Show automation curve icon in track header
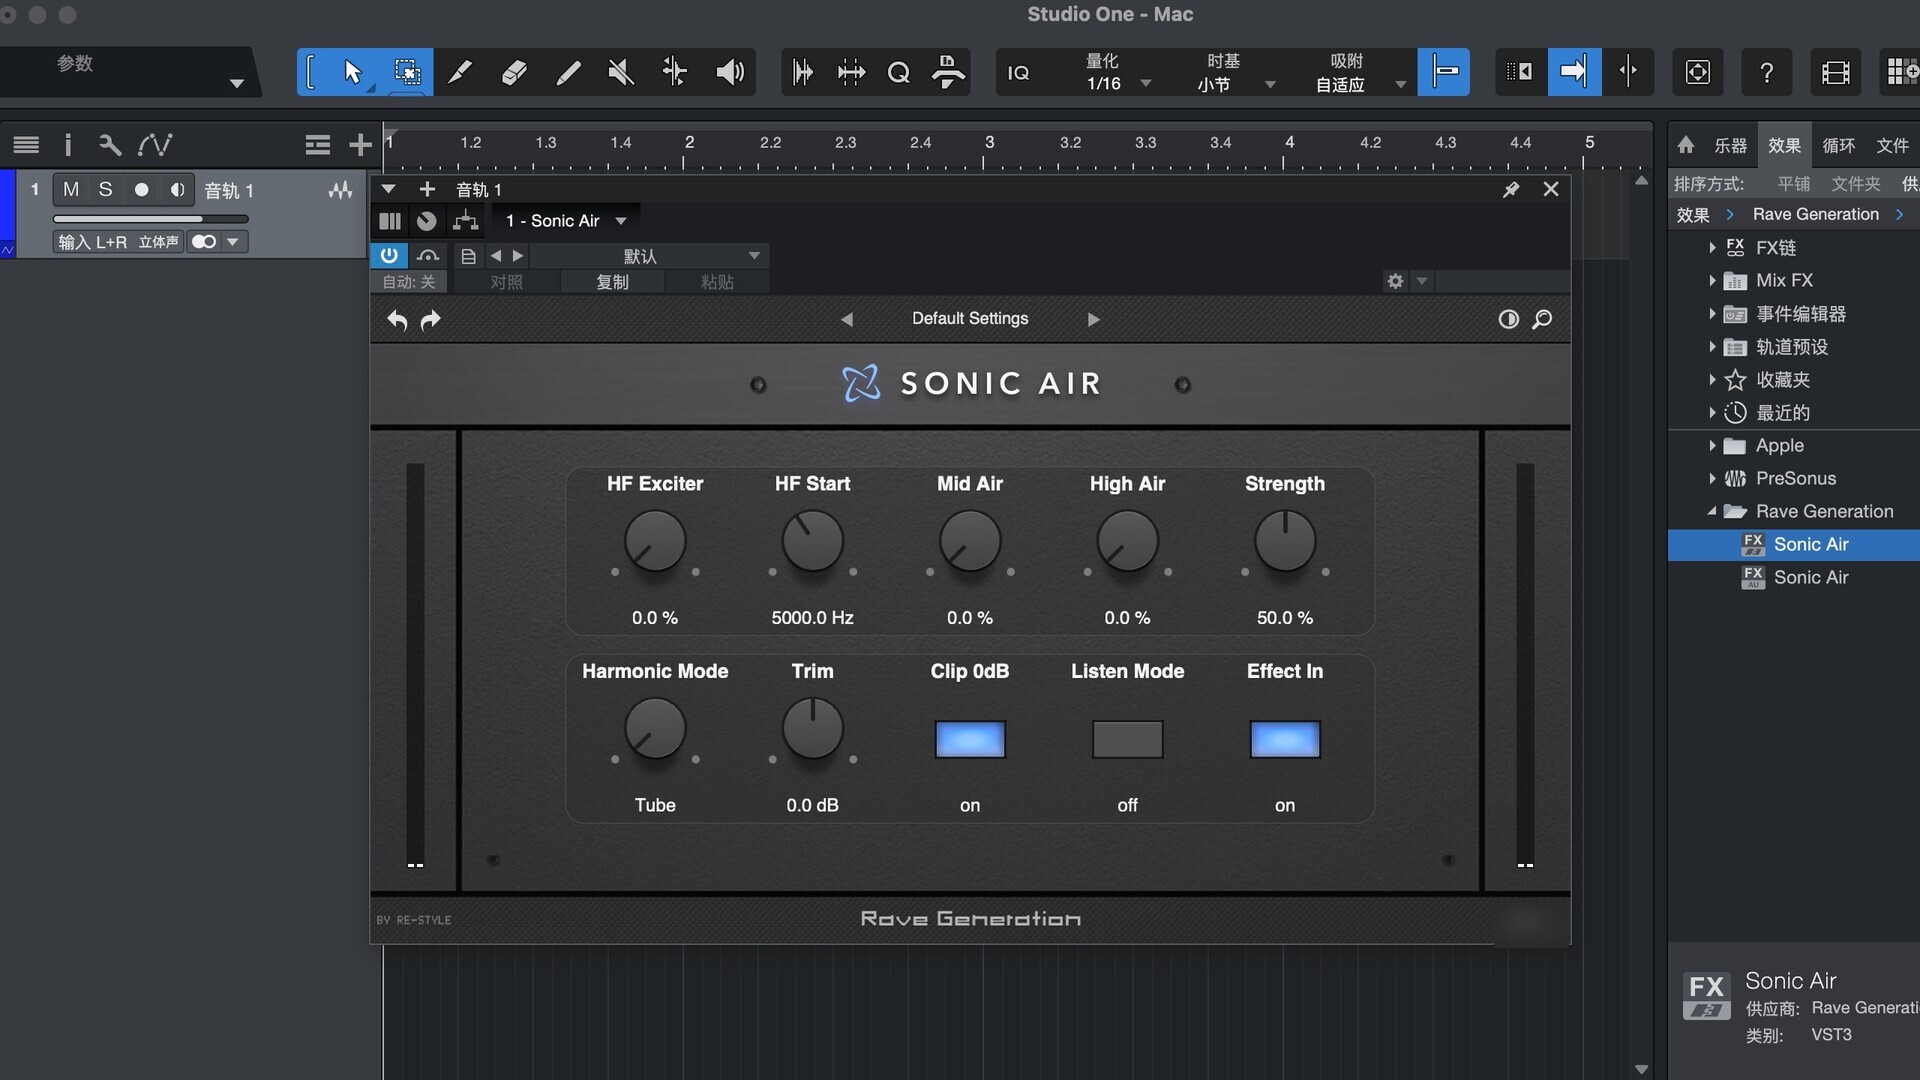 (155, 145)
